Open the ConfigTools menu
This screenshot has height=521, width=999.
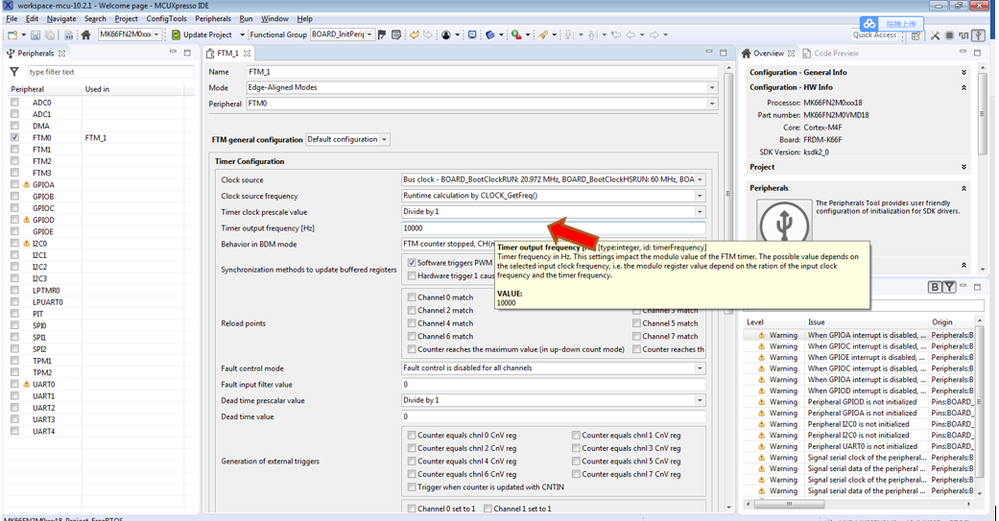pos(166,18)
